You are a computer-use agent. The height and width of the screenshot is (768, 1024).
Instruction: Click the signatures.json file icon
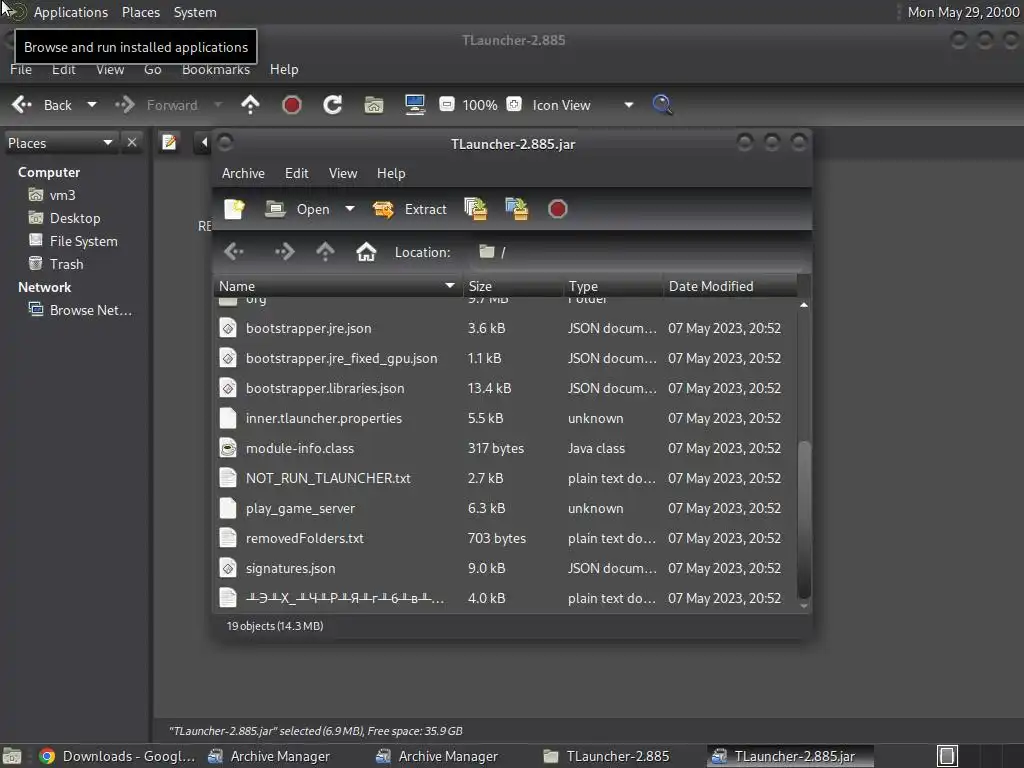pos(228,568)
